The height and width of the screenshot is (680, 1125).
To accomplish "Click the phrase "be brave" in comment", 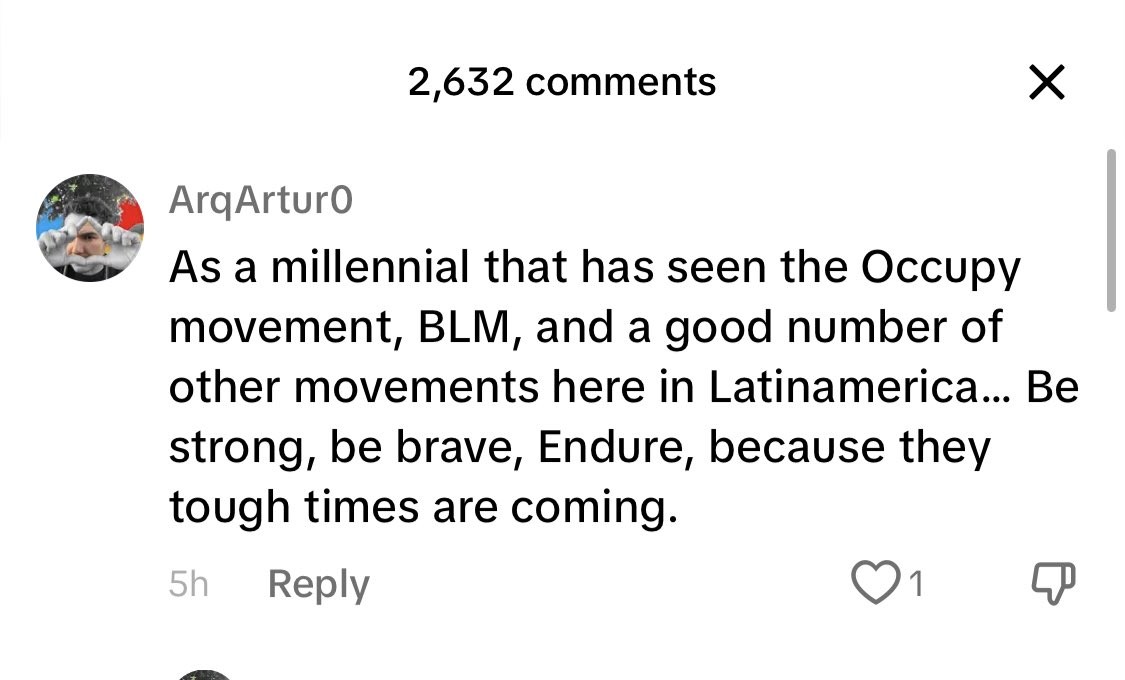I will [423, 448].
